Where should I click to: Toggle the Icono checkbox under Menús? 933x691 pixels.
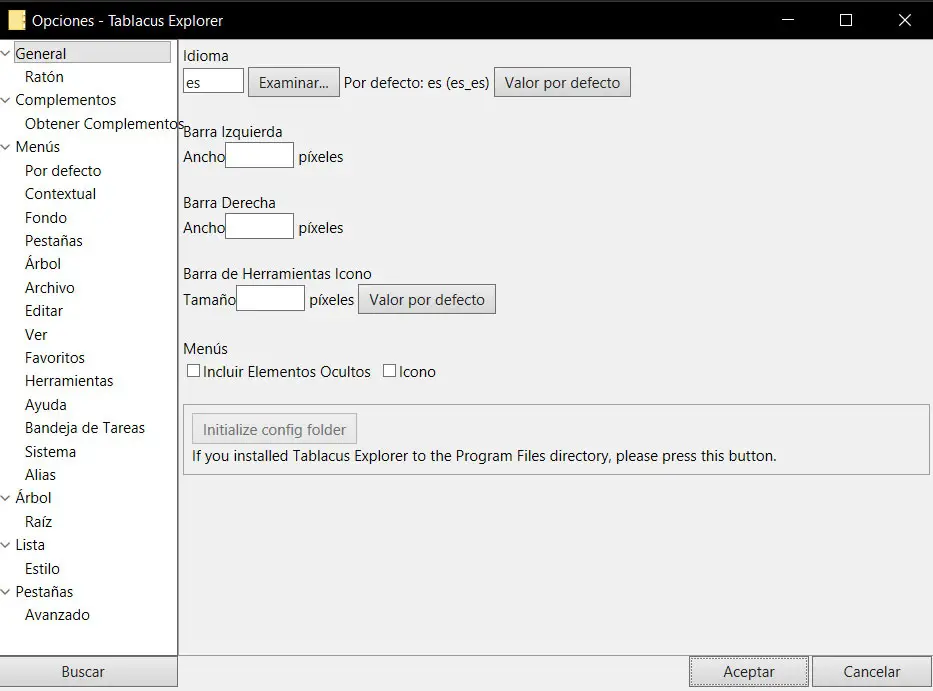click(x=389, y=371)
